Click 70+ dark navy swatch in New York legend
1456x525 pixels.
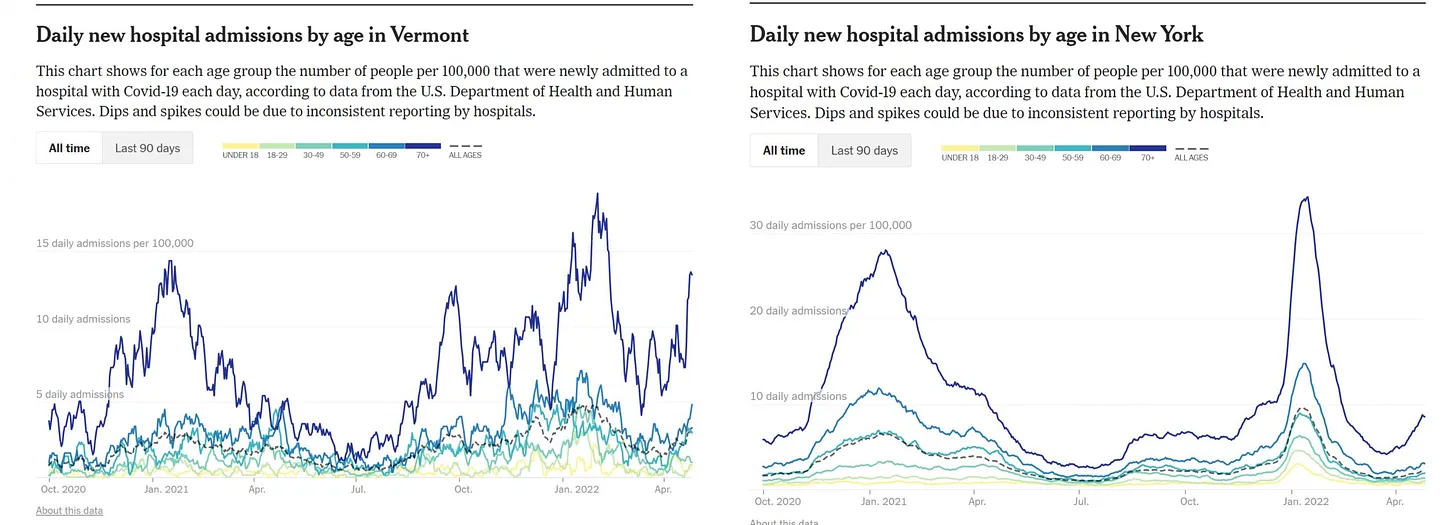[1147, 149]
